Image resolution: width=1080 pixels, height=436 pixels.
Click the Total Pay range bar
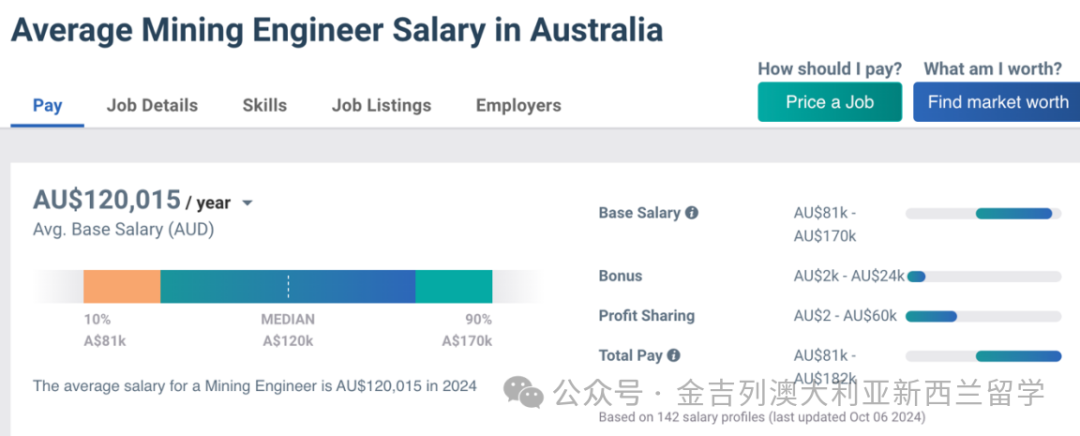[x=984, y=356]
